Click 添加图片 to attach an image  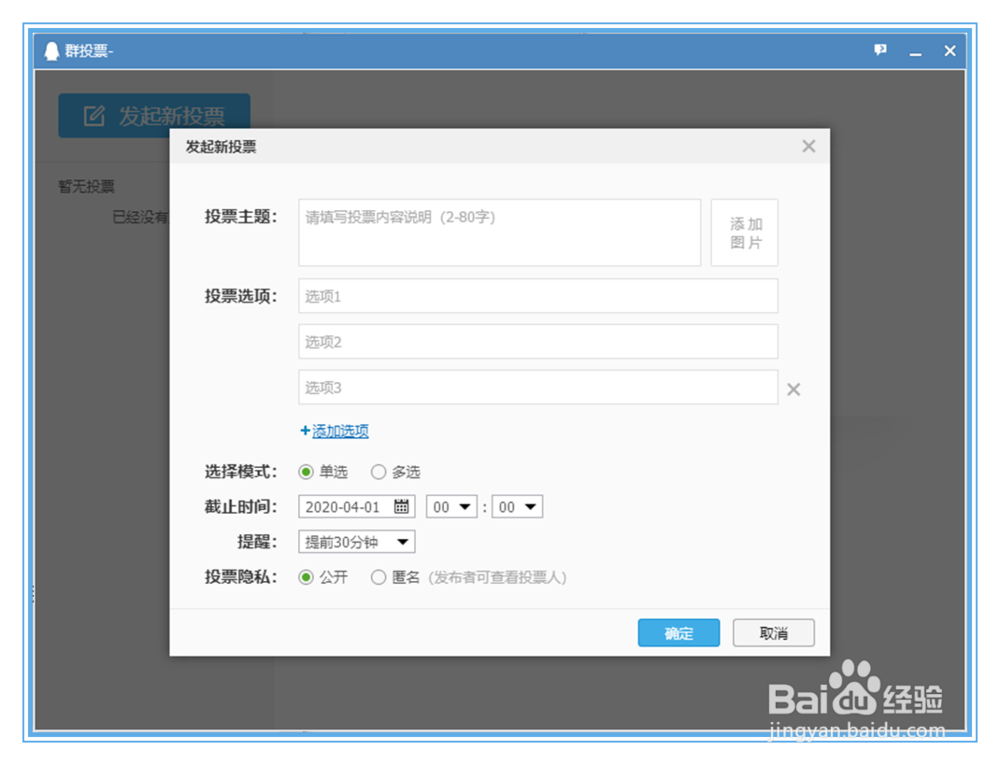[744, 231]
